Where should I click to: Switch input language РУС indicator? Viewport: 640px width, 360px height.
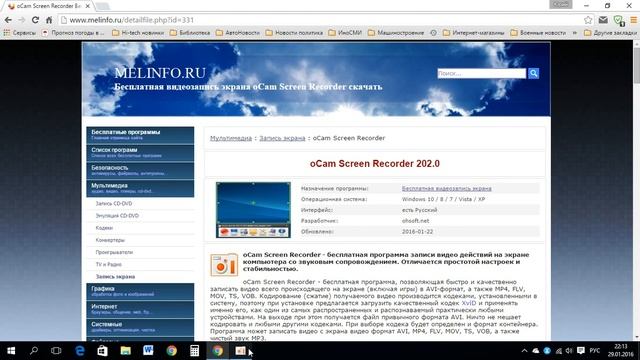[595, 351]
